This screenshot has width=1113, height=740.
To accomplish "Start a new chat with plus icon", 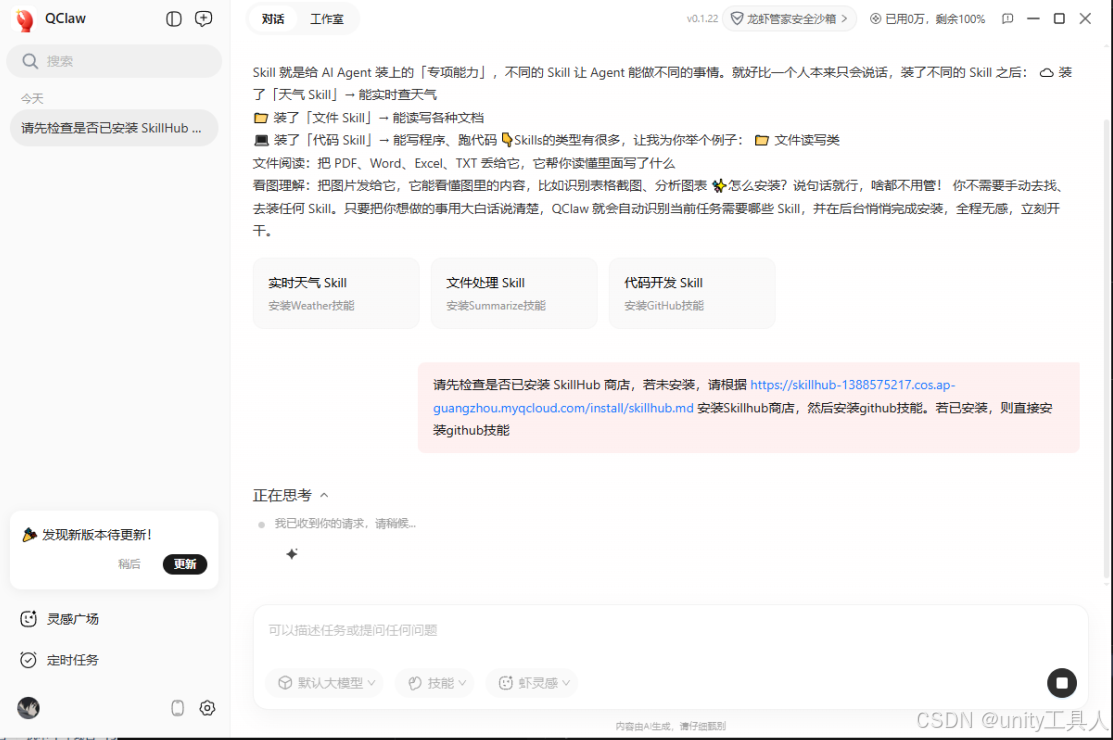I will [x=204, y=19].
